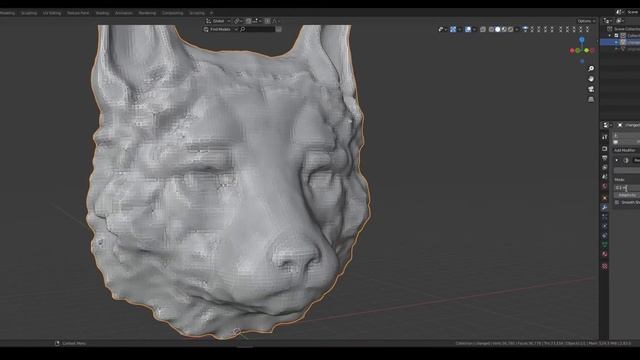Toggle the camera view icon
Viewport: 640px width, 360px height.
pyautogui.click(x=591, y=89)
